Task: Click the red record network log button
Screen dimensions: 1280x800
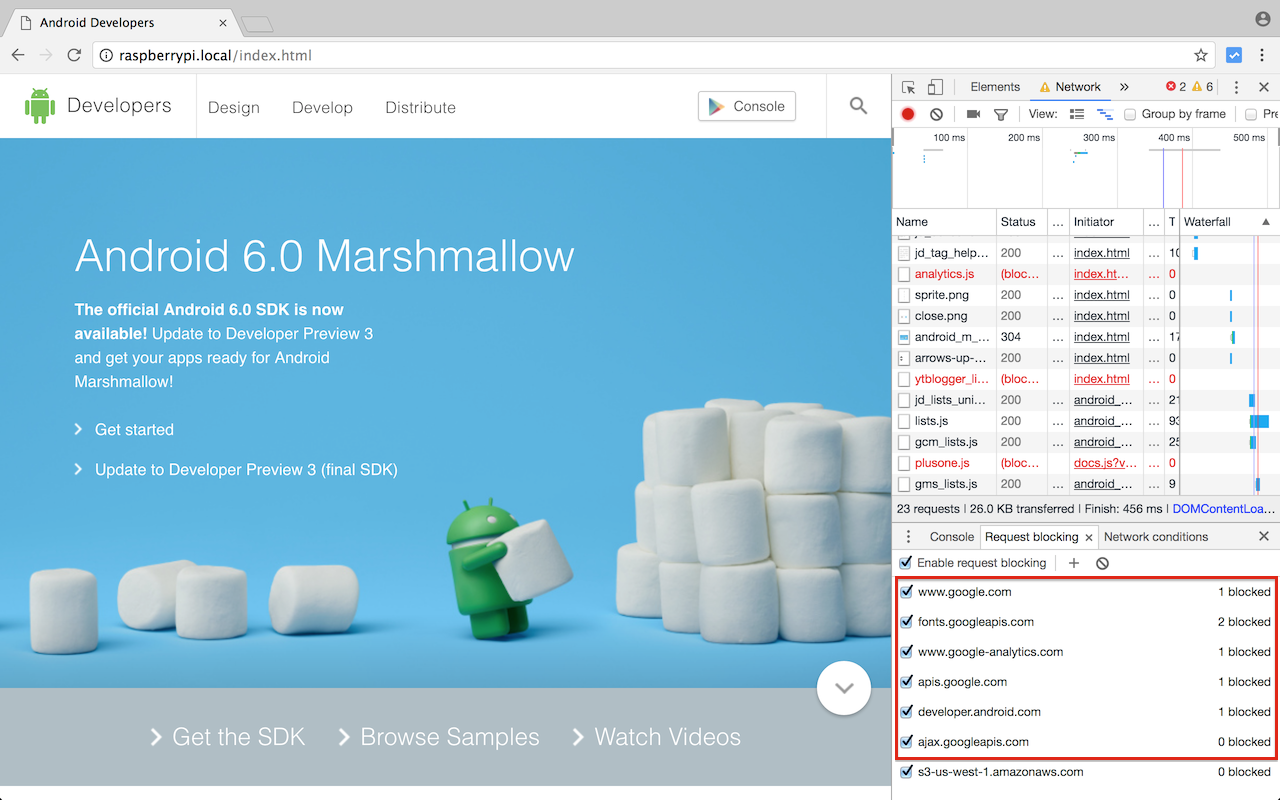Action: 908,114
